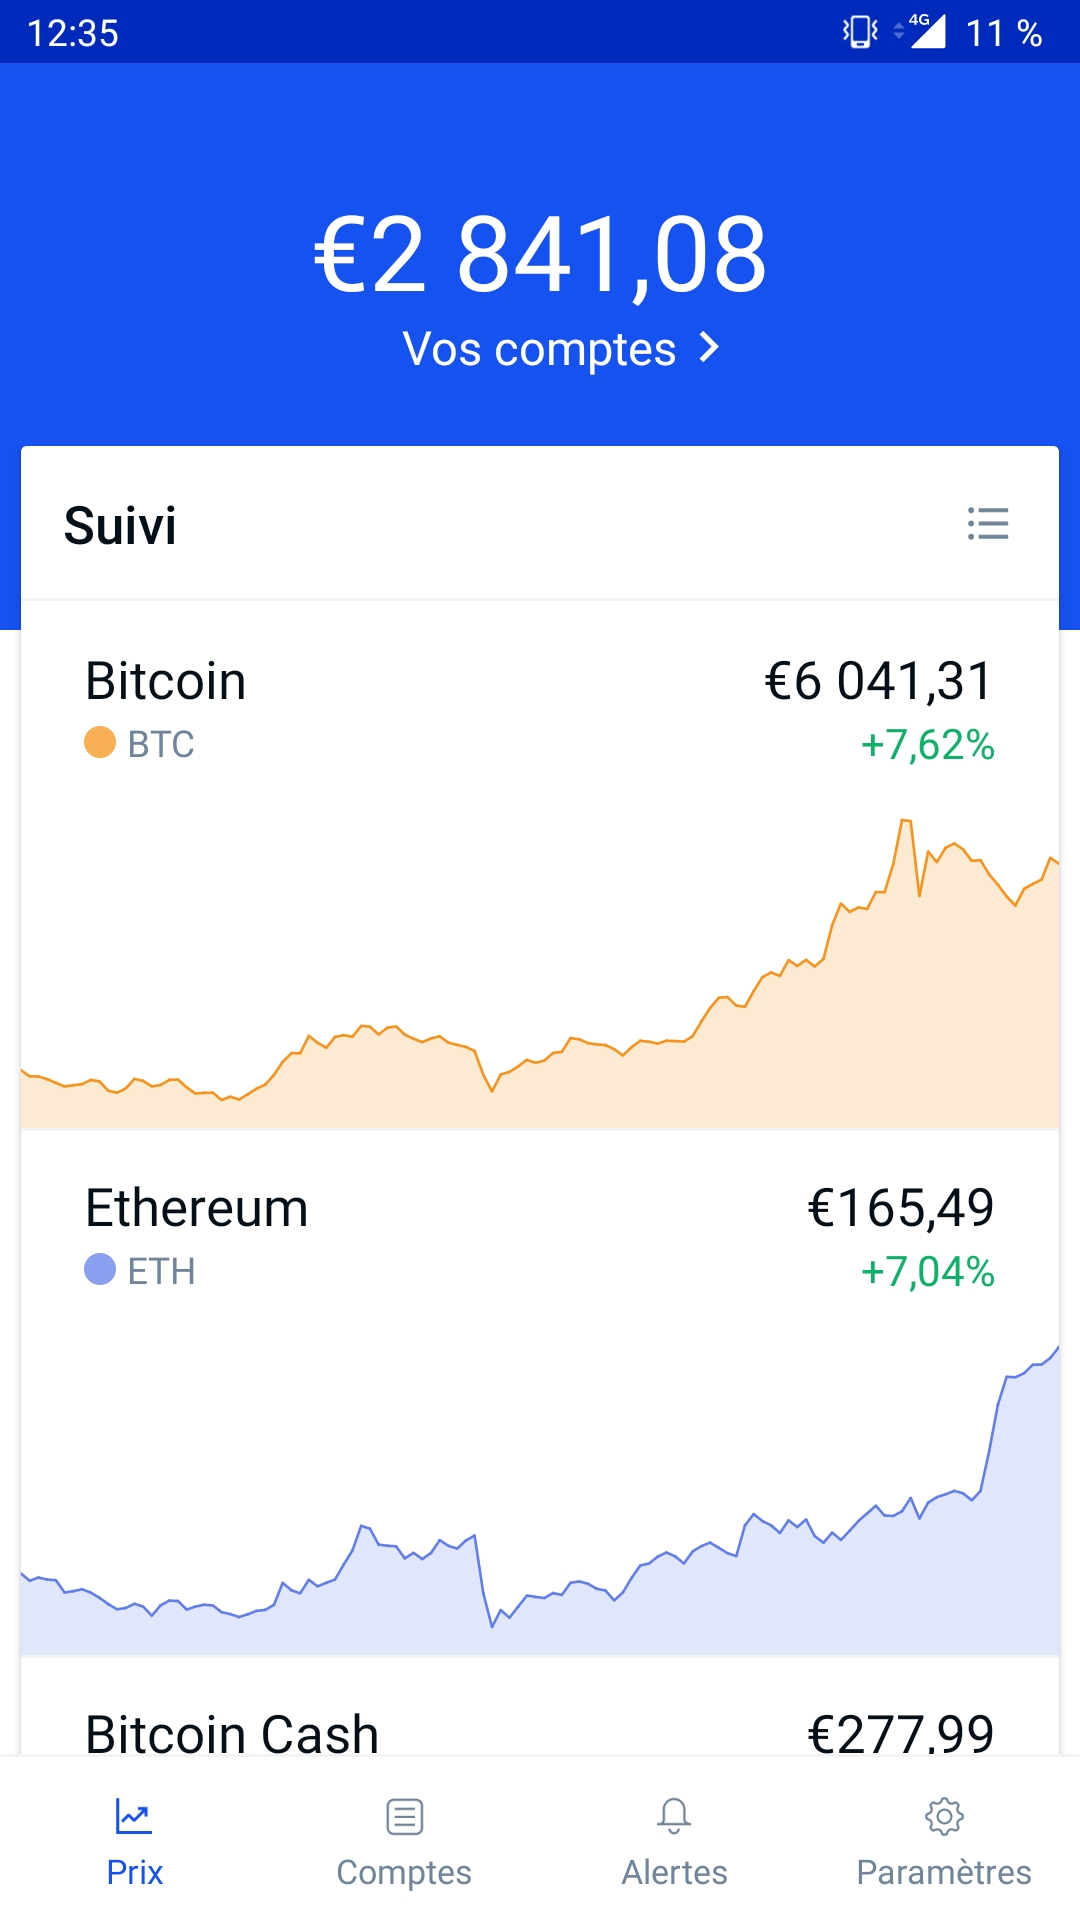This screenshot has height=1920, width=1080.
Task: Open the Suivi list view icon
Action: pyautogui.click(x=988, y=523)
